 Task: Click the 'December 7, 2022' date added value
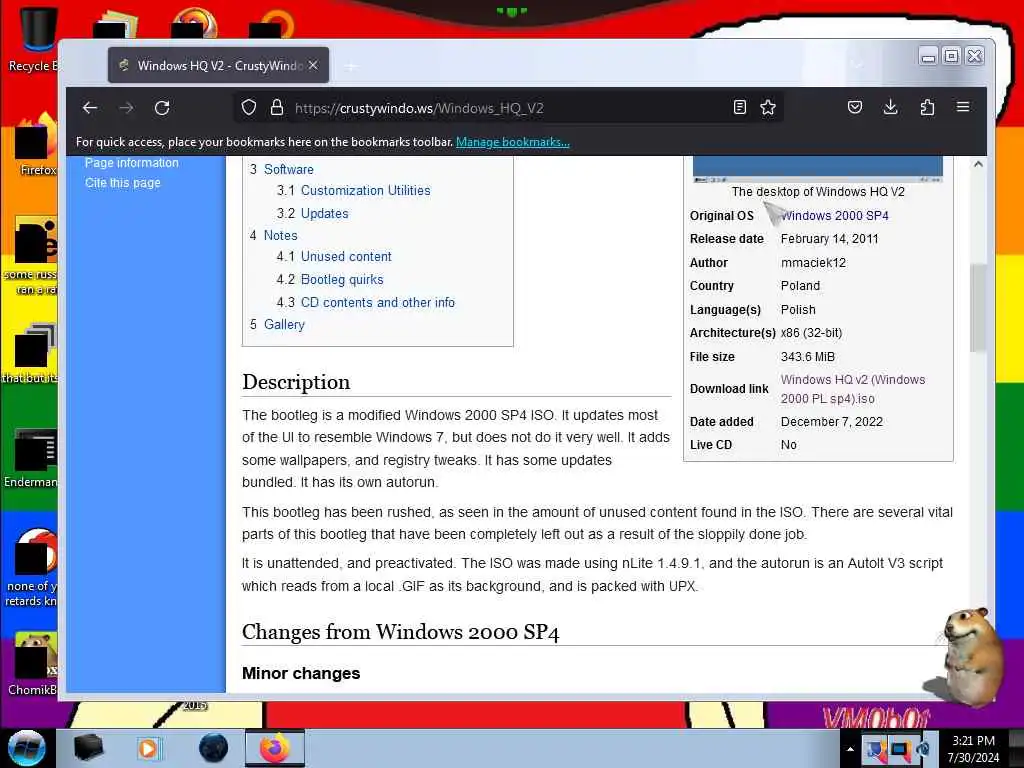831,422
